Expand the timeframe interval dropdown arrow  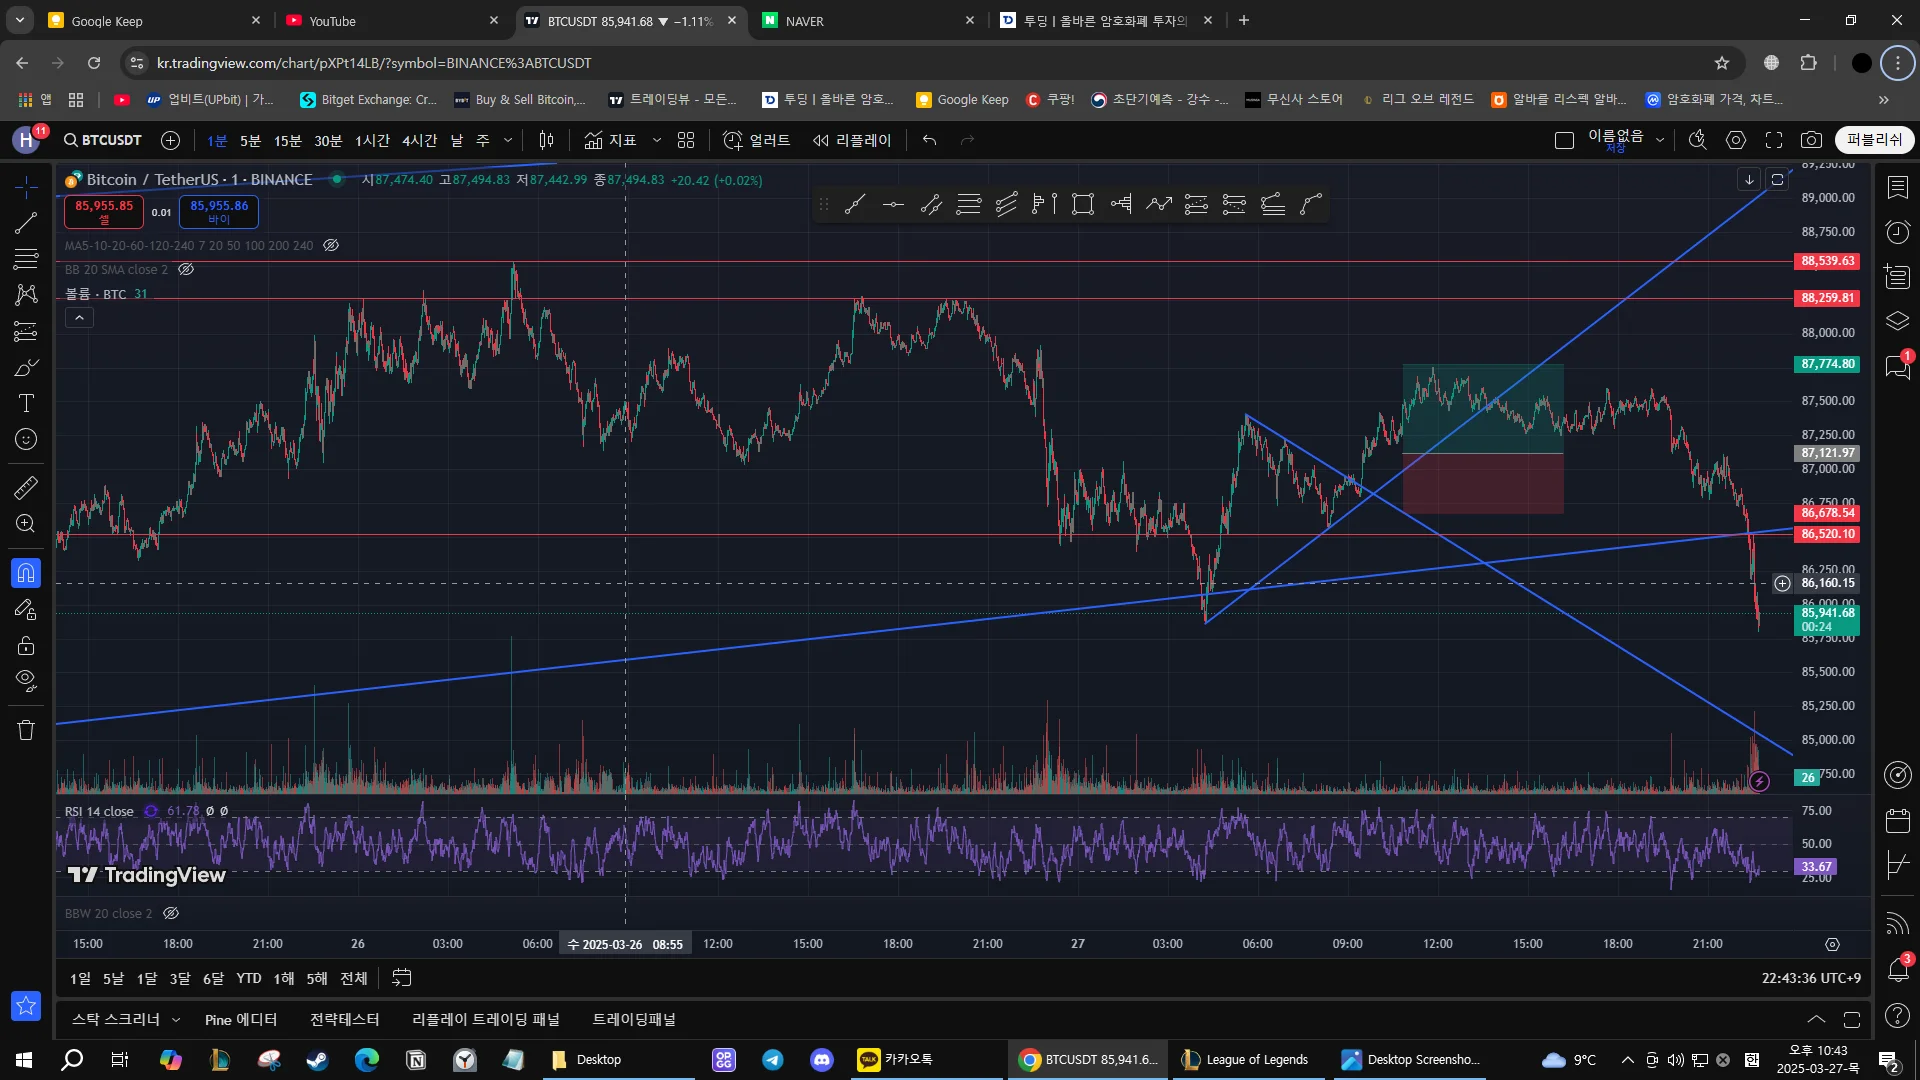[x=508, y=140]
